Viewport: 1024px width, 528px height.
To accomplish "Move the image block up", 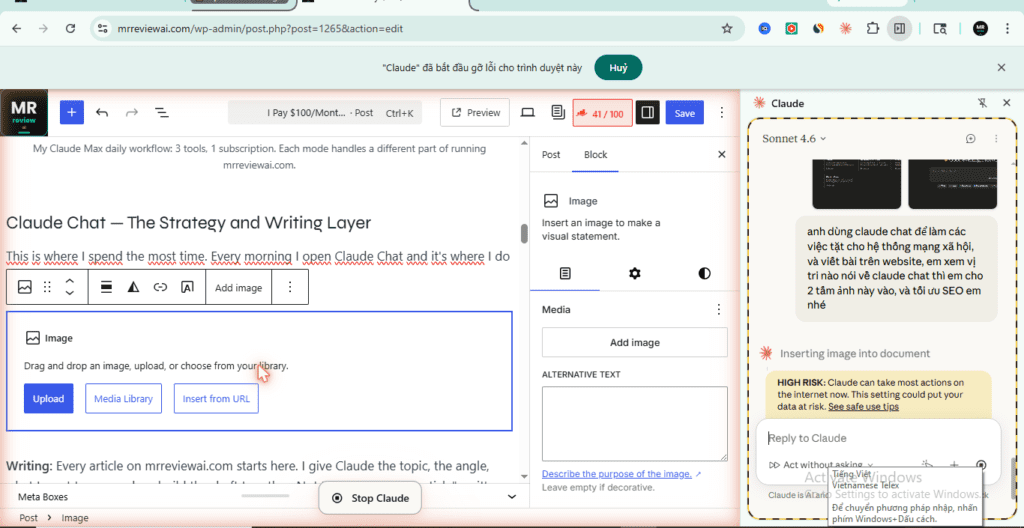I will click(x=70, y=281).
